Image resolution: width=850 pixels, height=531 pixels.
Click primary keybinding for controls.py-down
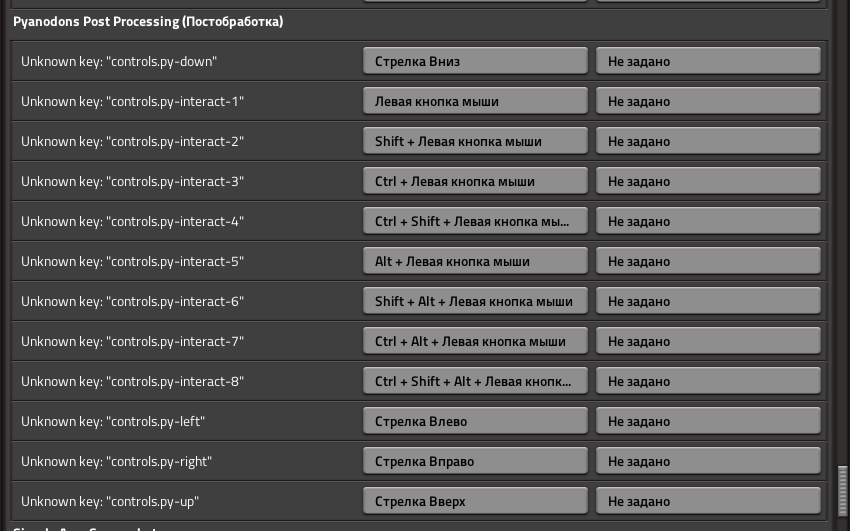pos(475,61)
